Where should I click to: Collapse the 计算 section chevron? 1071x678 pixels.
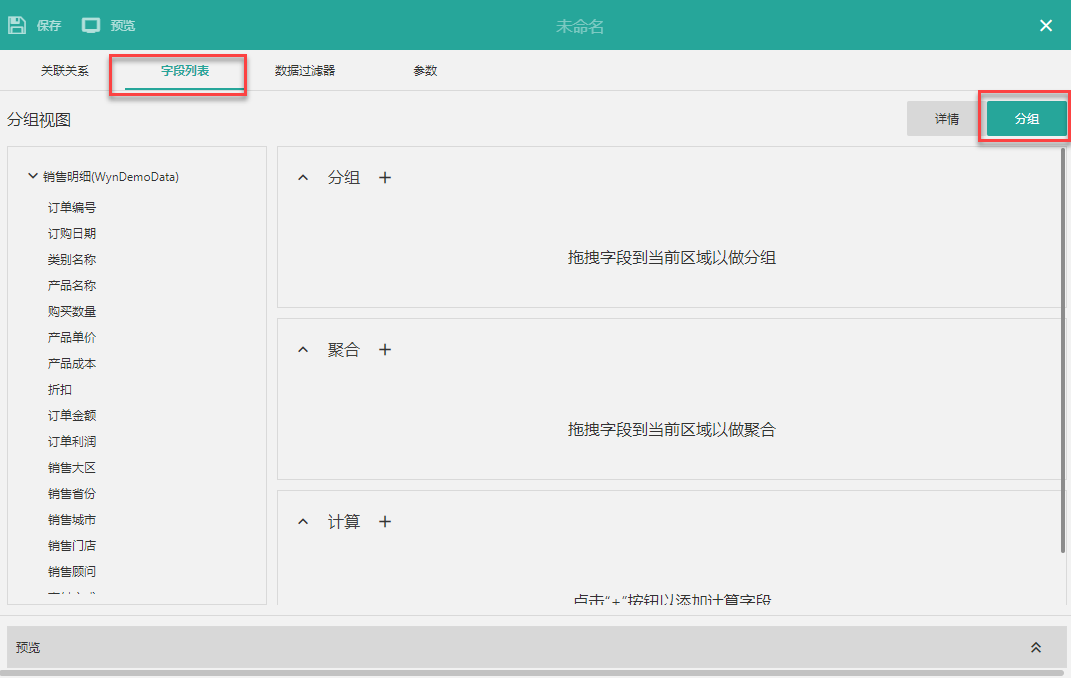point(303,522)
